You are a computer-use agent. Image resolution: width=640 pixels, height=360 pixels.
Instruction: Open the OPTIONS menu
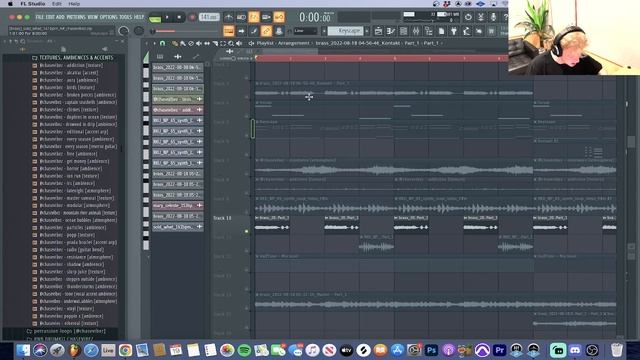coord(108,17)
